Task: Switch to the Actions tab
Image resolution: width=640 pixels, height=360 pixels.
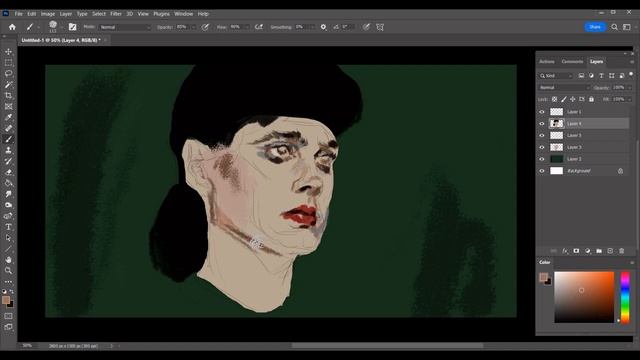Action: click(547, 62)
